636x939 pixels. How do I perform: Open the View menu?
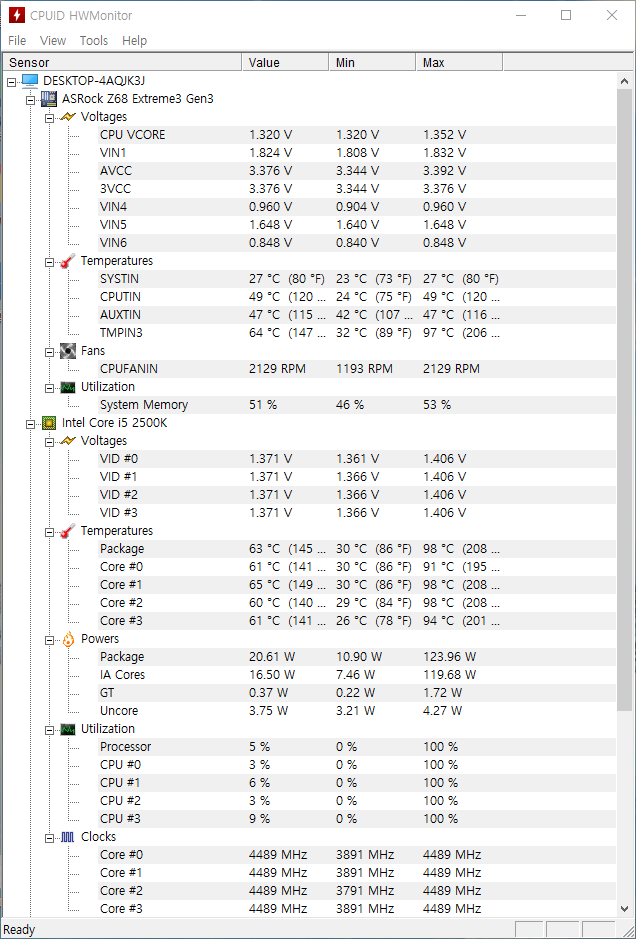point(53,40)
